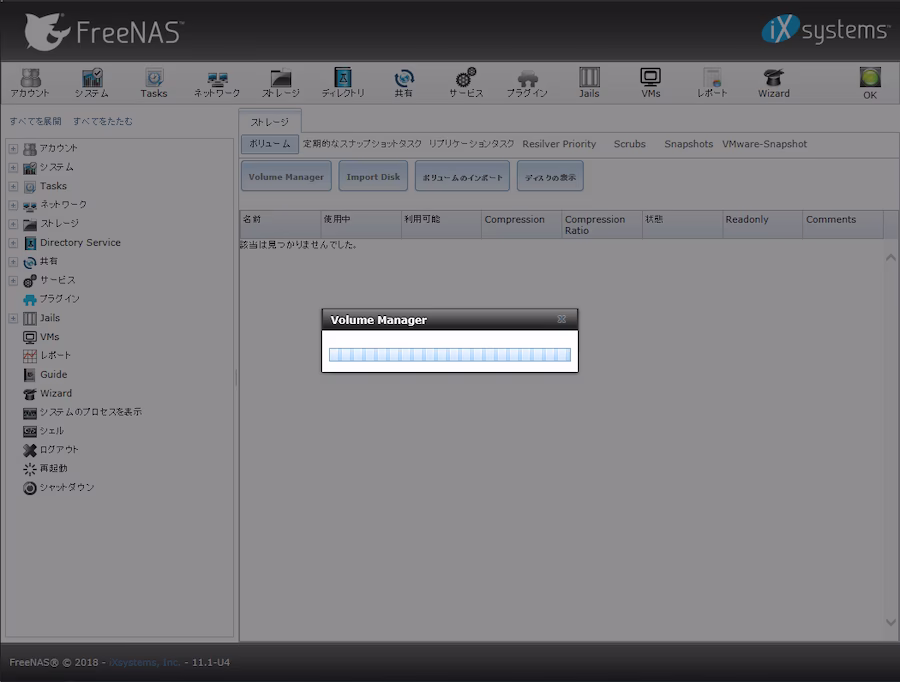
Task: Open the アカウント toolbar icon
Action: click(x=30, y=83)
